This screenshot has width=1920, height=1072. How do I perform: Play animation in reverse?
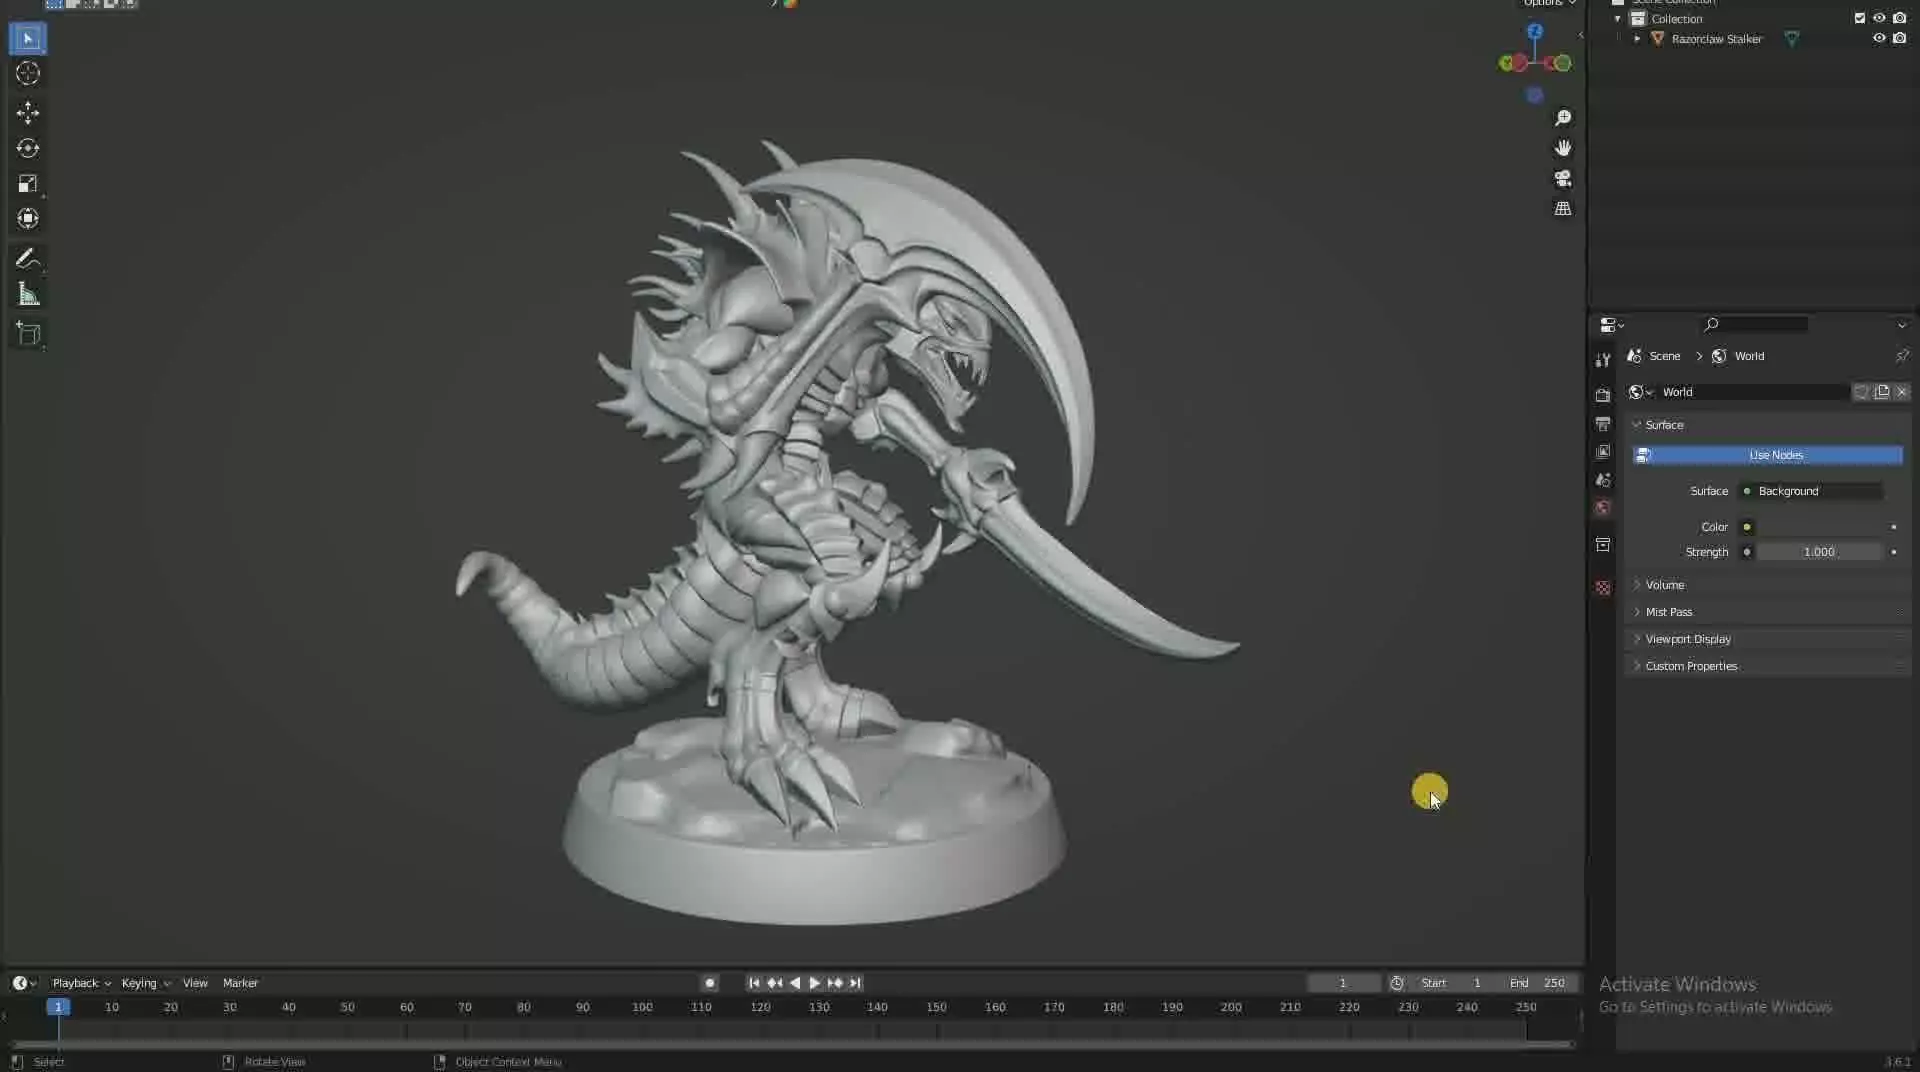795,983
